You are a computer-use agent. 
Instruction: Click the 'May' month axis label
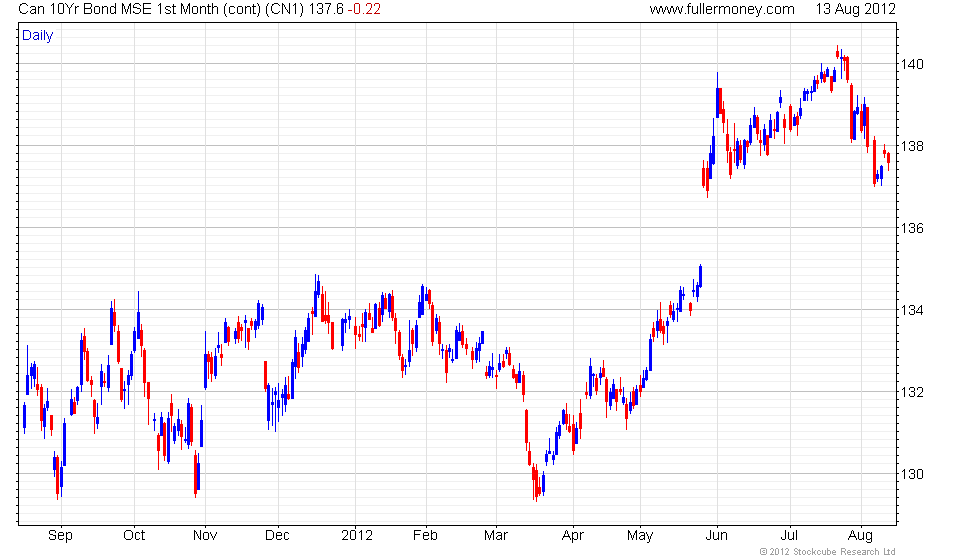[x=640, y=536]
